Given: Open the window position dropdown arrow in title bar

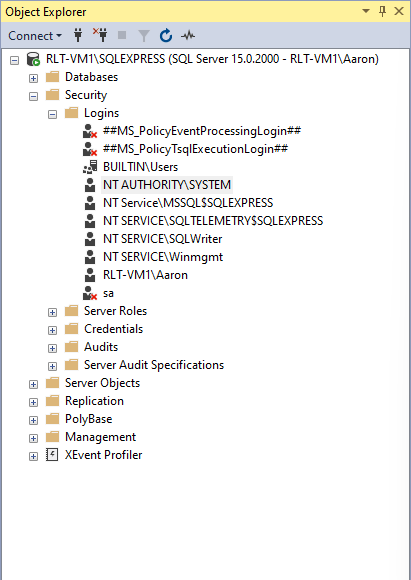Looking at the screenshot, I should click(365, 11).
